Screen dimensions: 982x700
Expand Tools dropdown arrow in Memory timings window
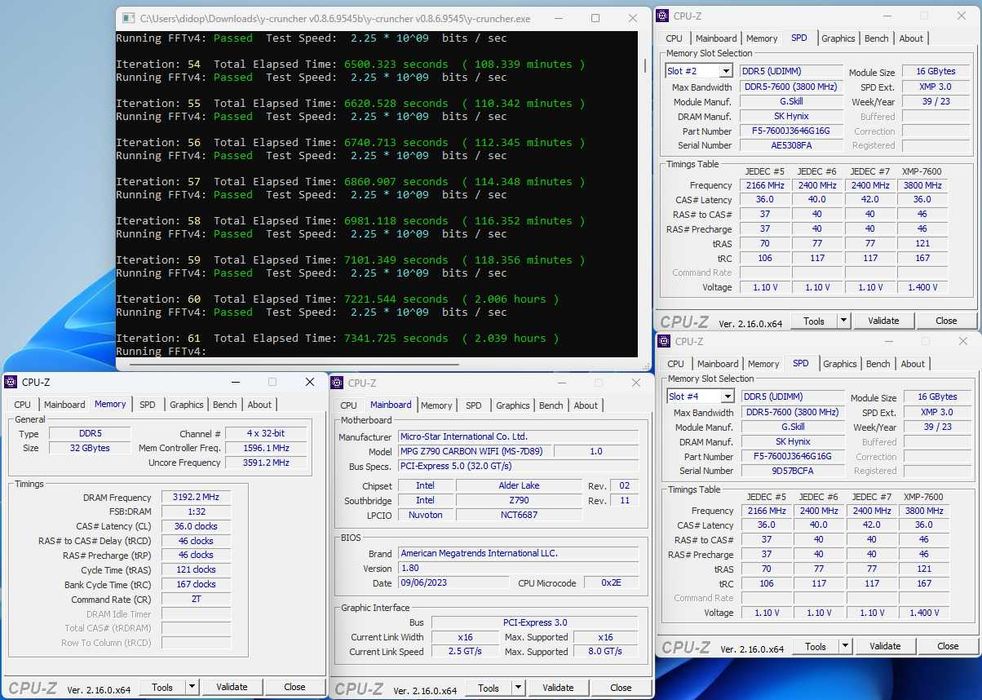(192, 688)
